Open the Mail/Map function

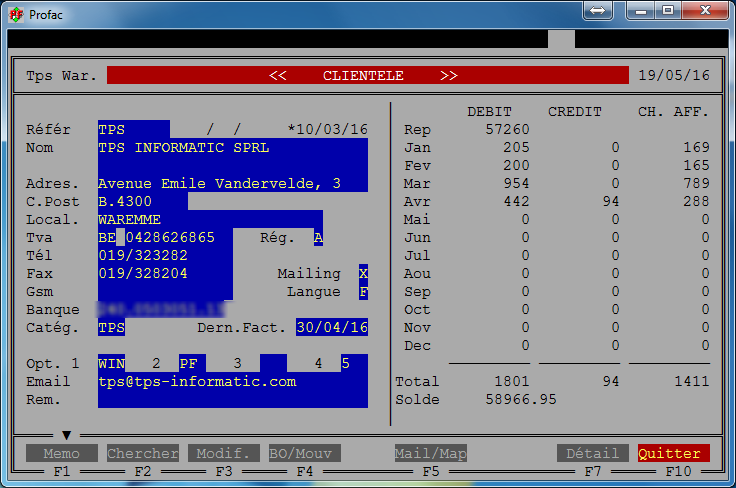click(431, 454)
